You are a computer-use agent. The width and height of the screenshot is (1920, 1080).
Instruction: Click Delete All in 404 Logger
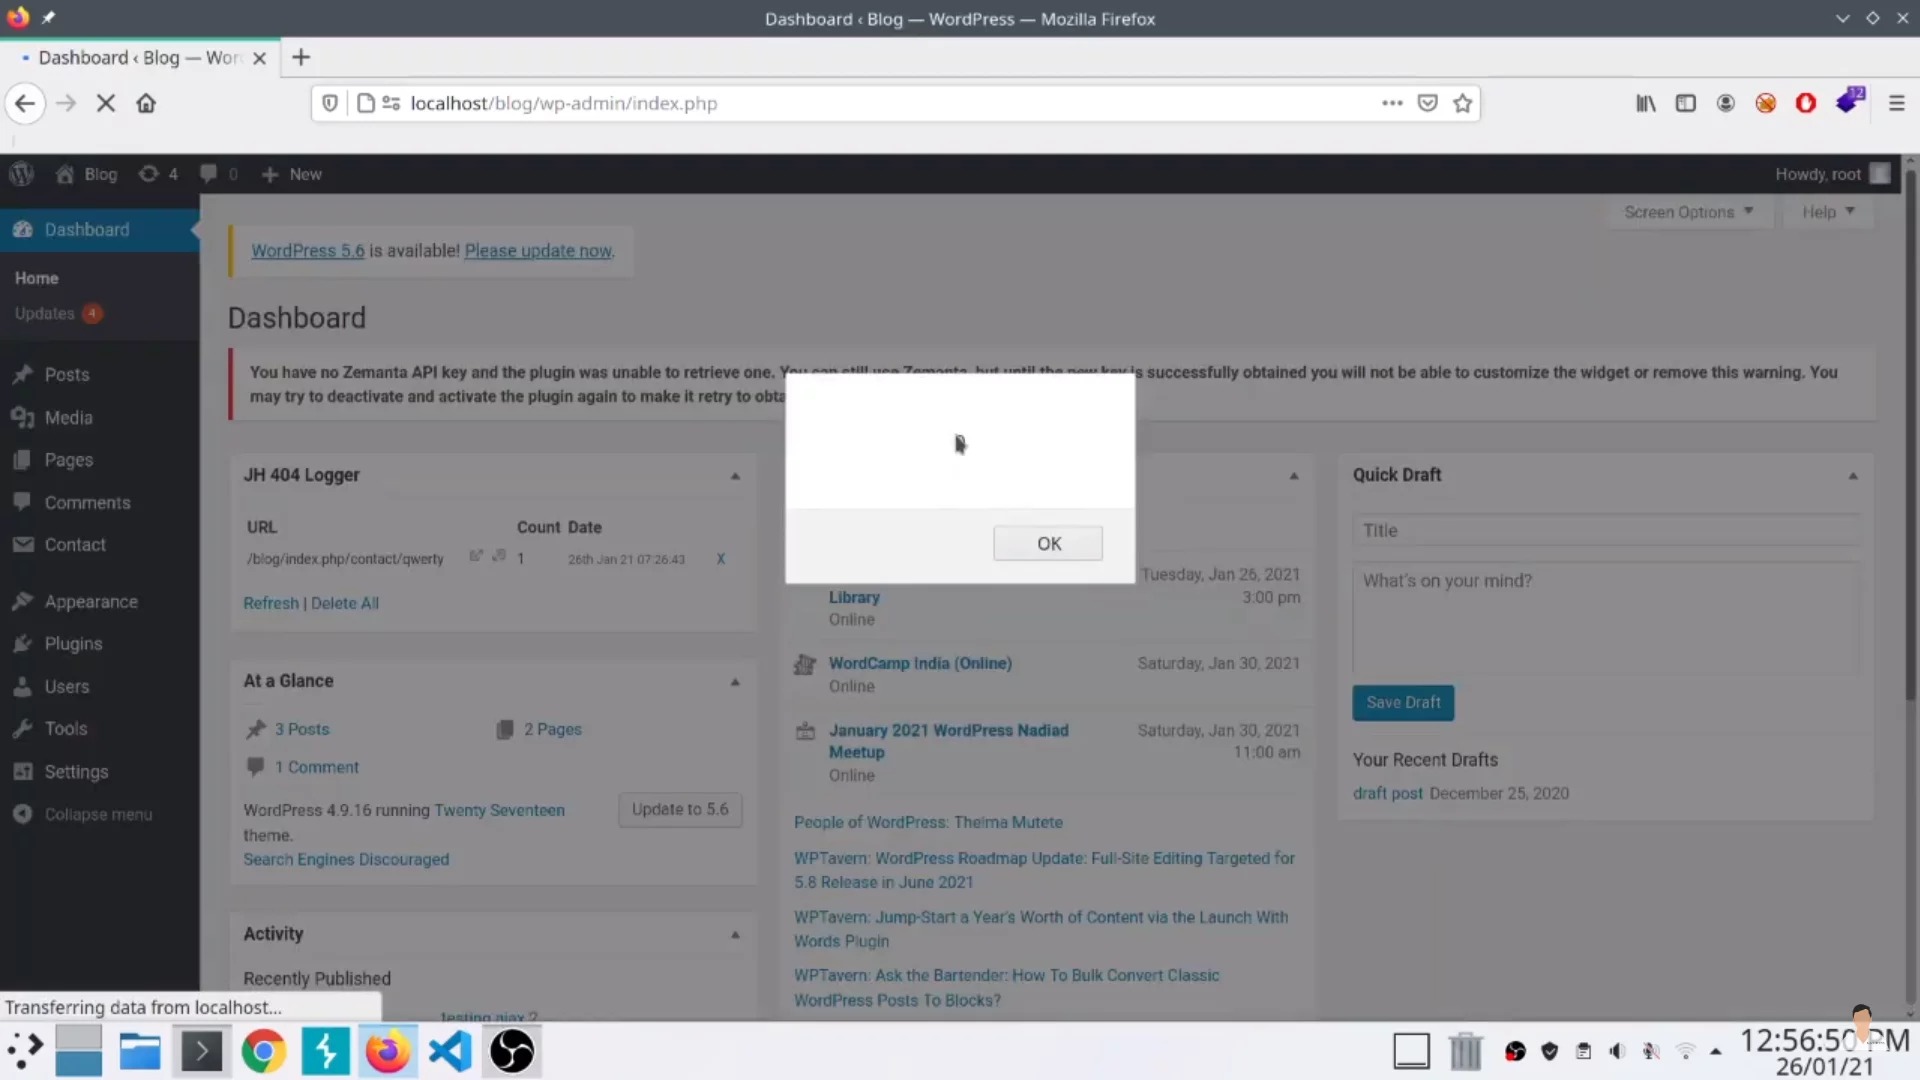(345, 603)
